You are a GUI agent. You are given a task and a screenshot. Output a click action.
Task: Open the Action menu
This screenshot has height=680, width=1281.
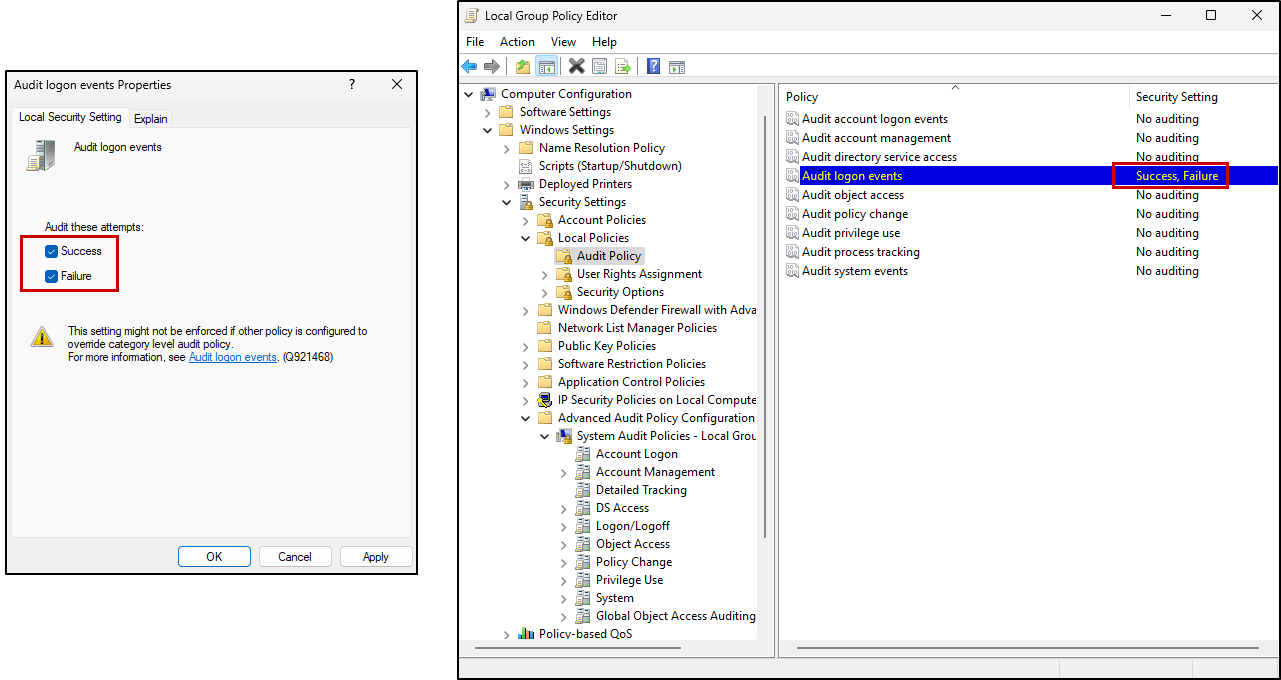[x=517, y=42]
